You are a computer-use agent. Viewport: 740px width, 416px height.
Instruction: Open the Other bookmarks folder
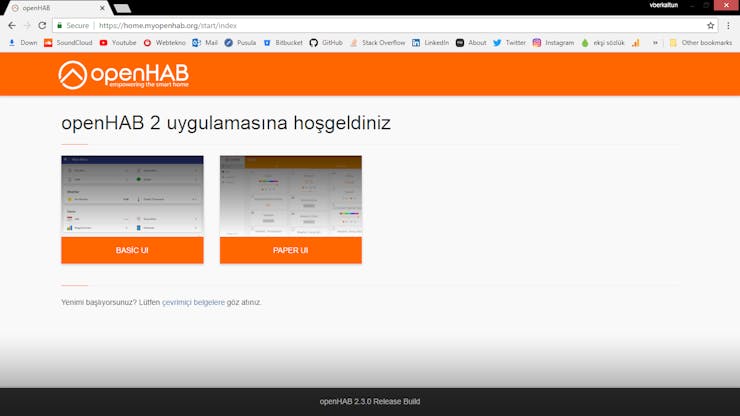(x=701, y=42)
